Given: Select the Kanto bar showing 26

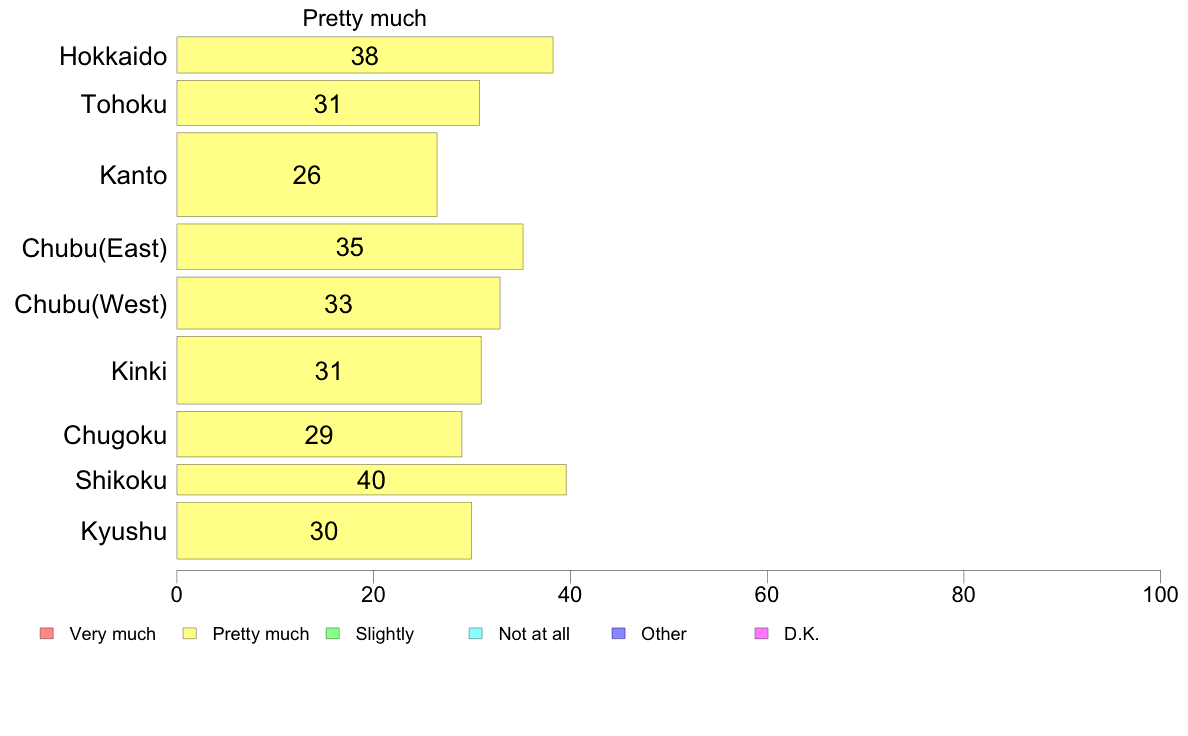Looking at the screenshot, I should [x=307, y=175].
